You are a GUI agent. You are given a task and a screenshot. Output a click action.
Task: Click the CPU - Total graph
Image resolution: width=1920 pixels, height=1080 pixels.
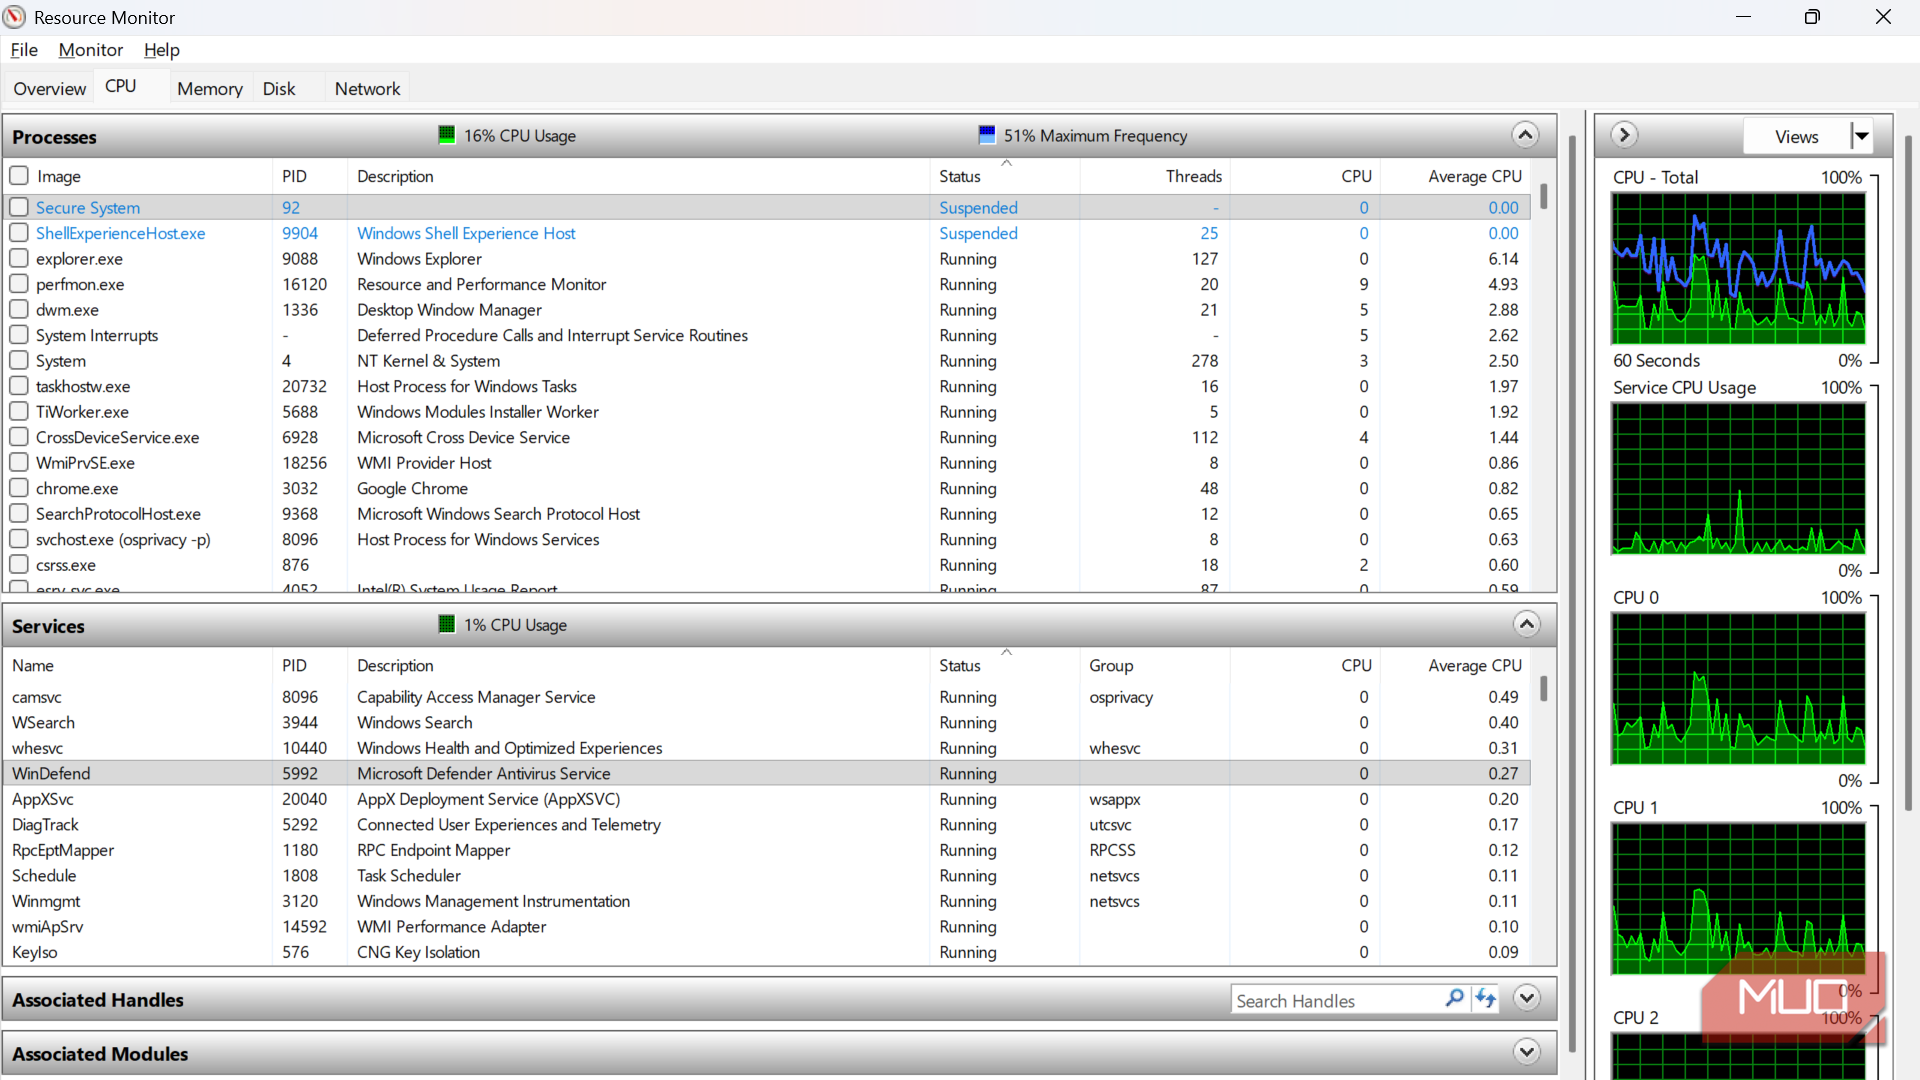1738,268
